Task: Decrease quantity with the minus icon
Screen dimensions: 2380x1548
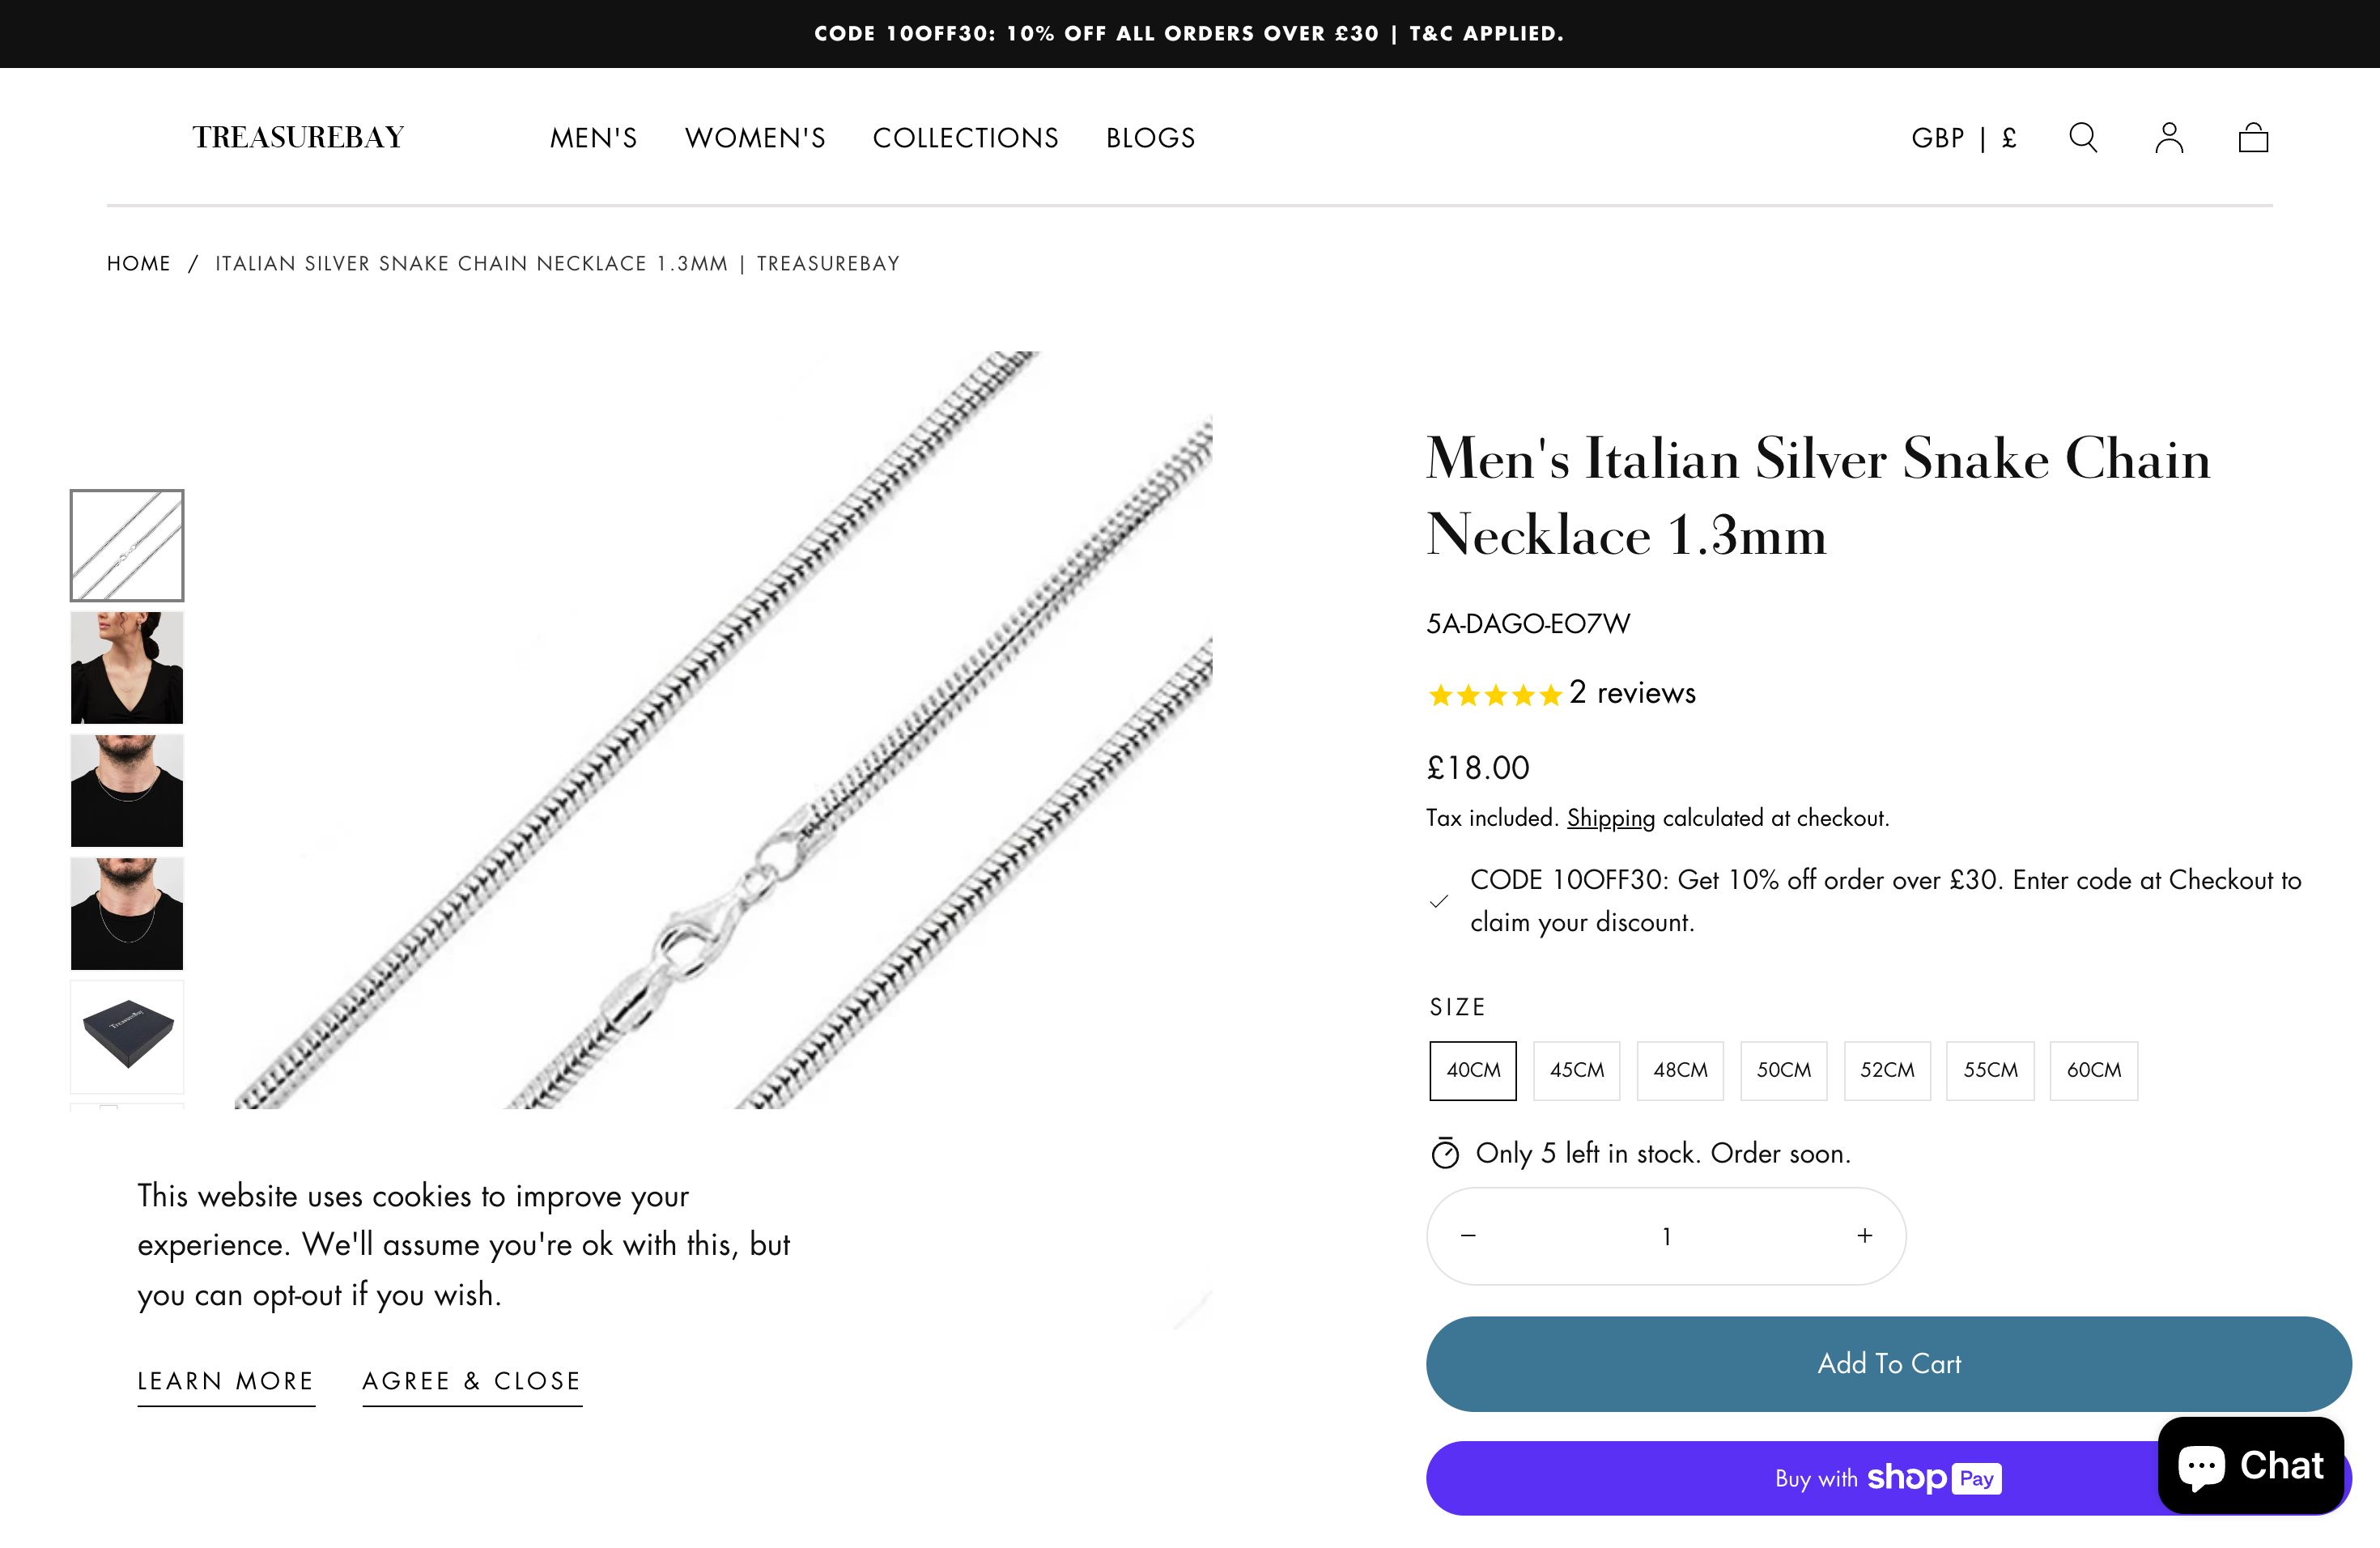Action: pos(1468,1236)
